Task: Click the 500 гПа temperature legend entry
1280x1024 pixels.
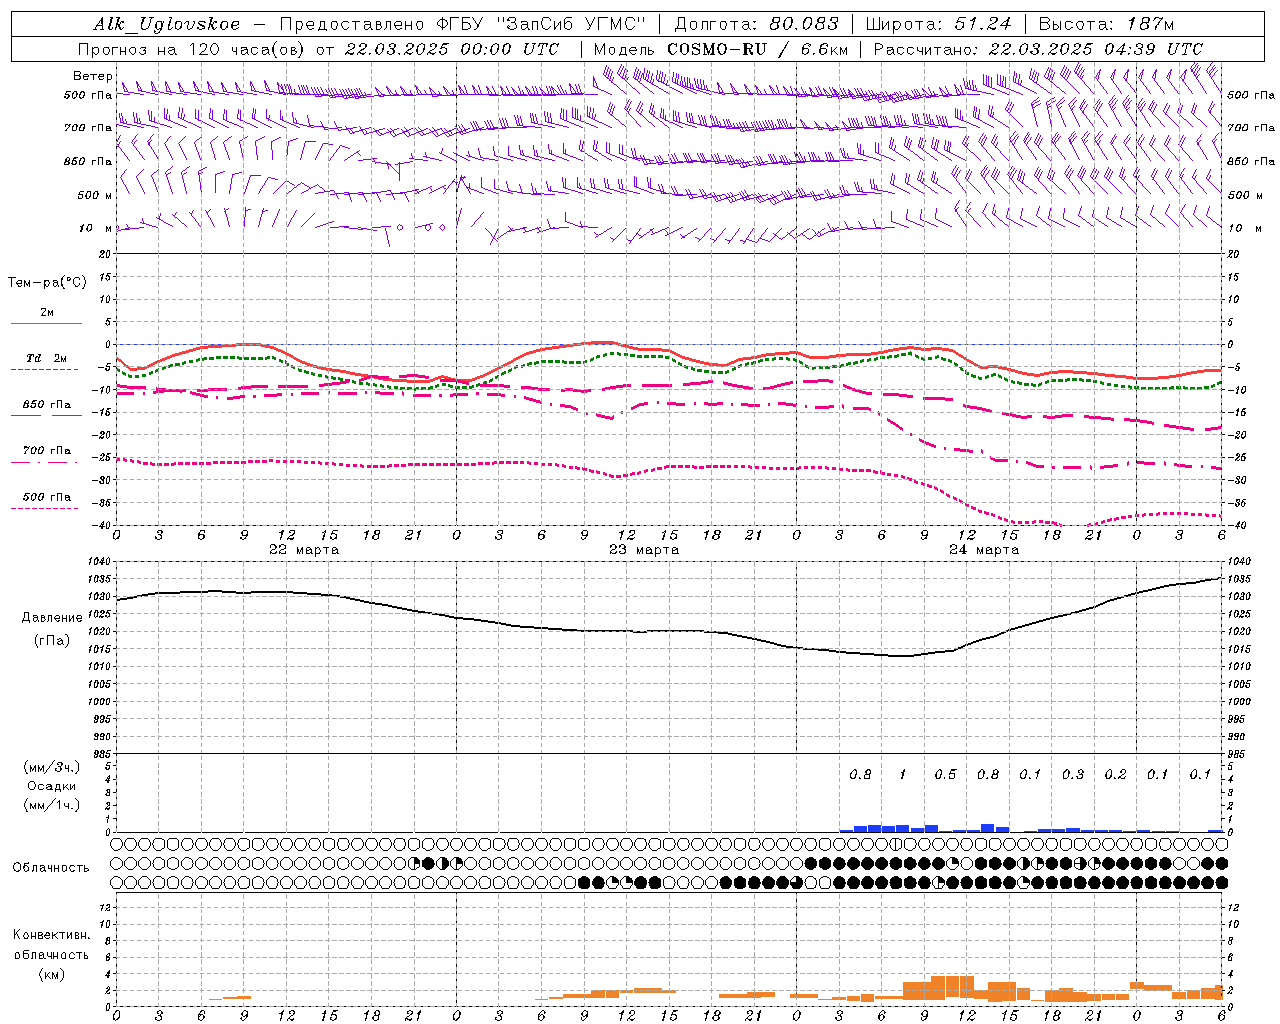Action: click(x=46, y=497)
